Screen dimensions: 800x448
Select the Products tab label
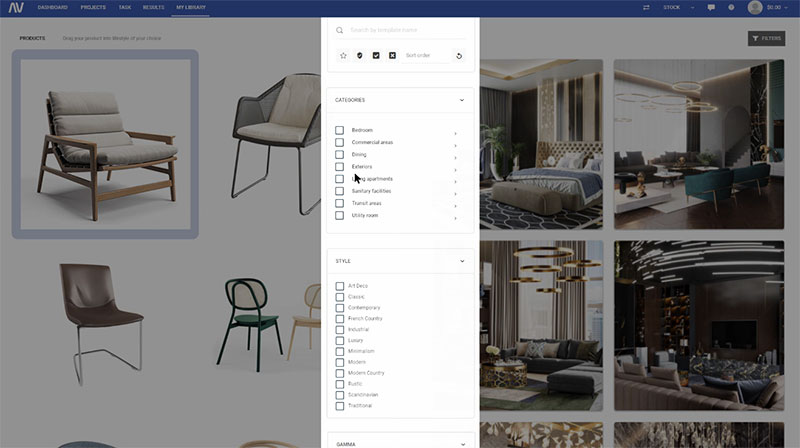pos(32,38)
